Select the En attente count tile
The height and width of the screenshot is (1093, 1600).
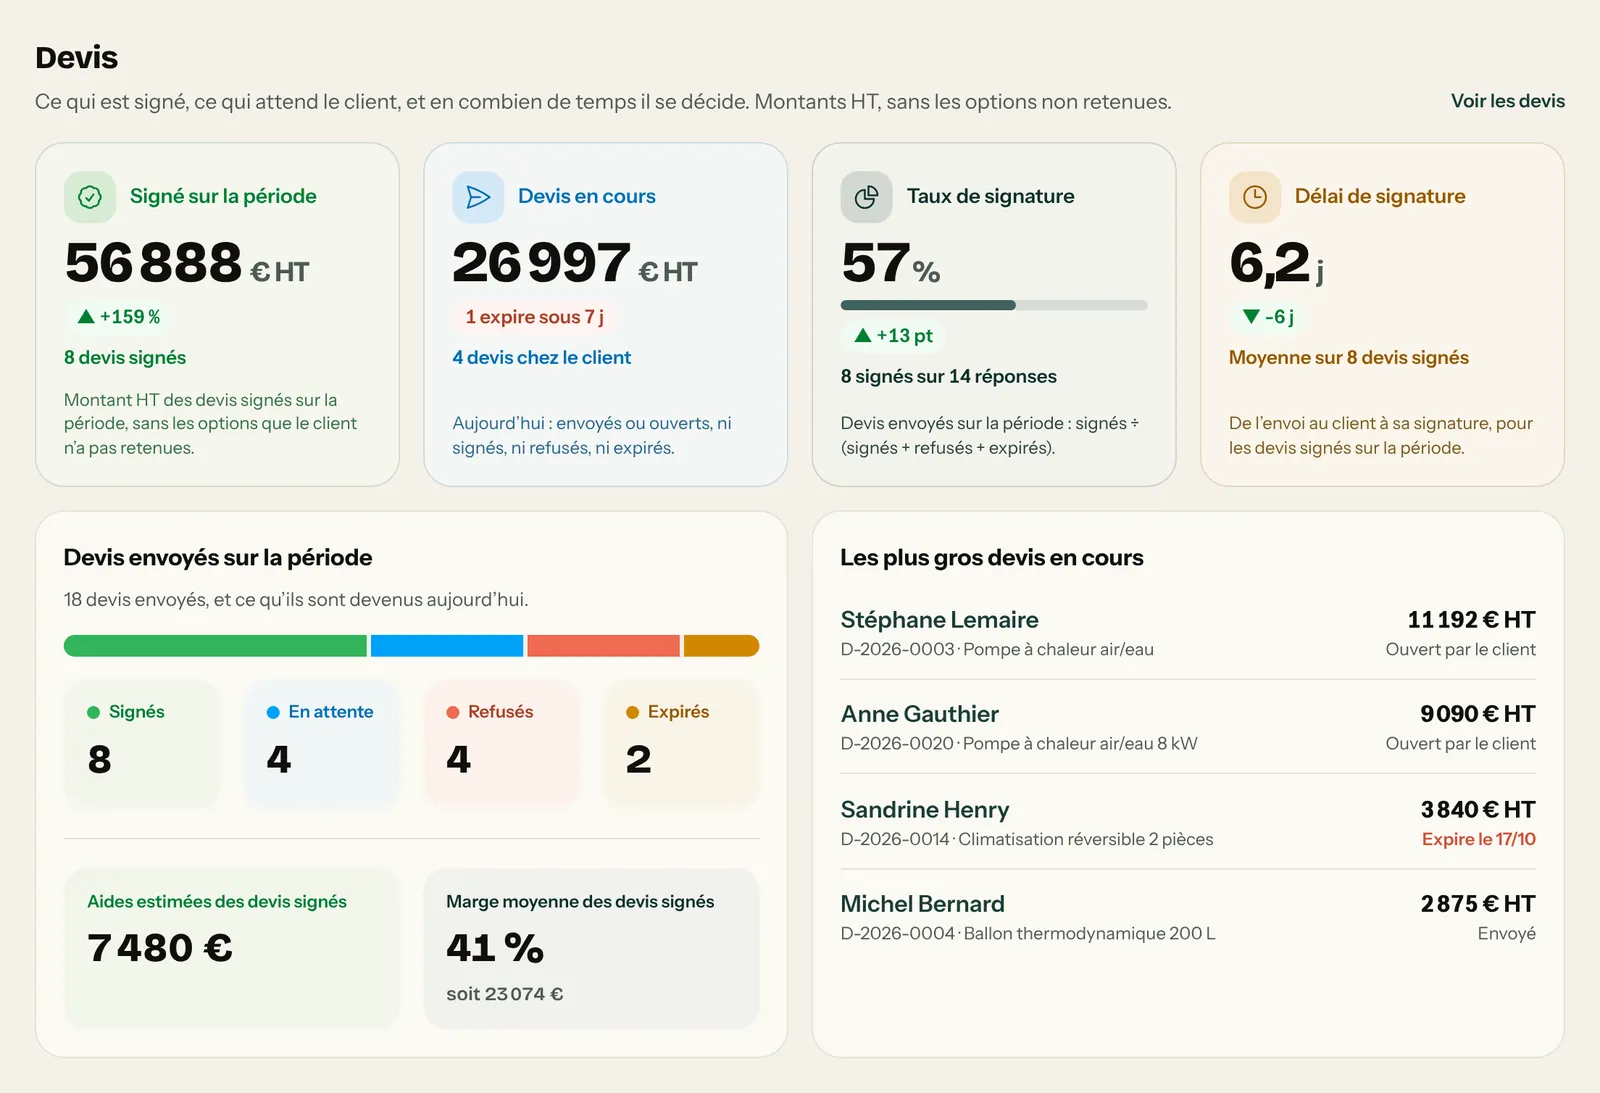[x=321, y=743]
